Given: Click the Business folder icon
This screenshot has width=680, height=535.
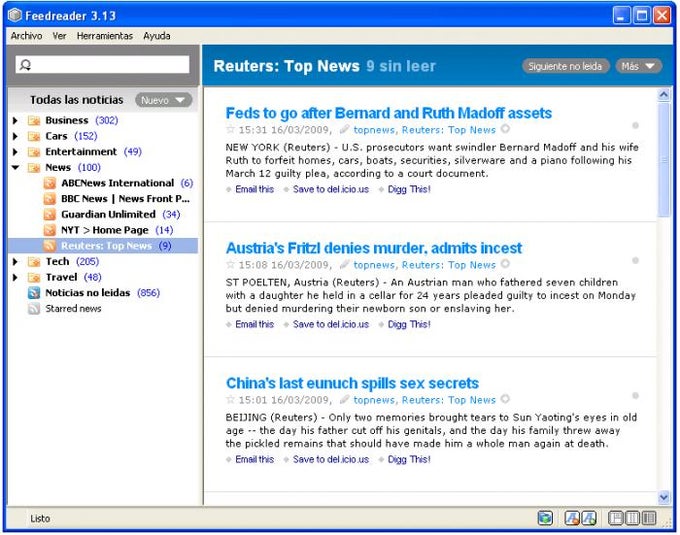Looking at the screenshot, I should [x=34, y=120].
